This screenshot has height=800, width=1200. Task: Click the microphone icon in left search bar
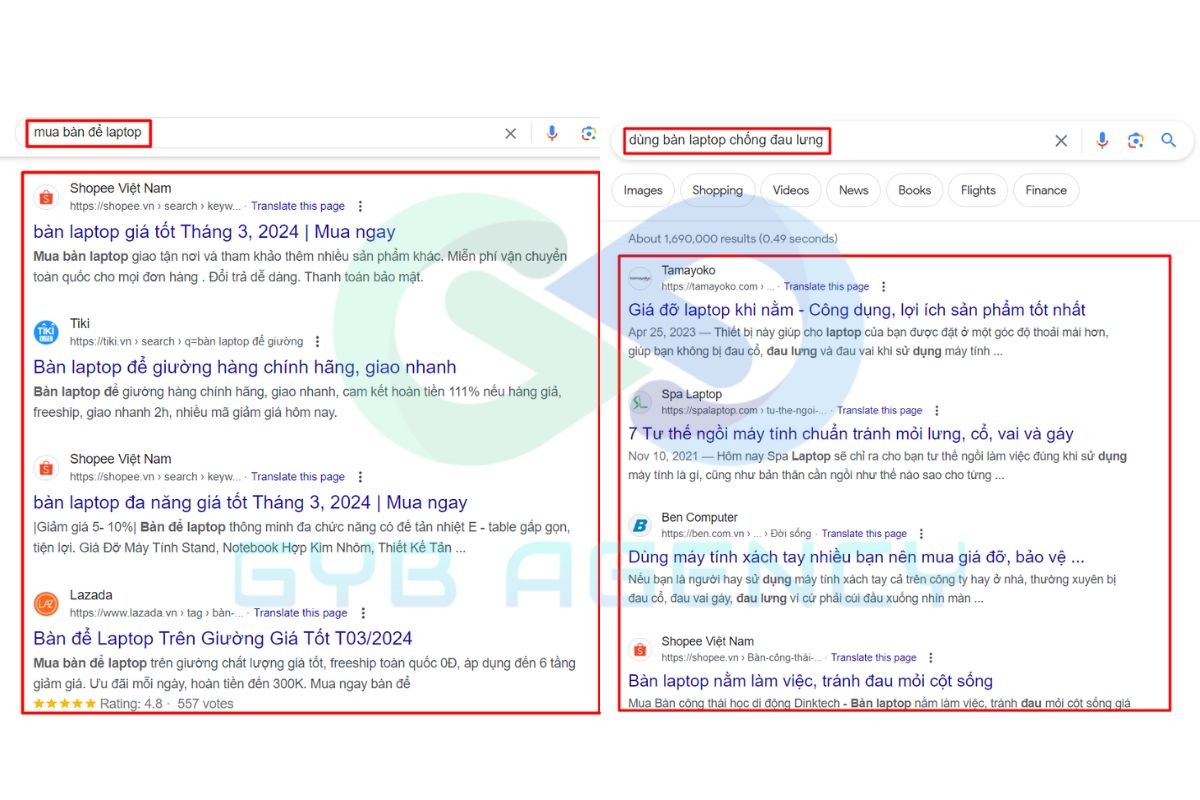pyautogui.click(x=551, y=134)
